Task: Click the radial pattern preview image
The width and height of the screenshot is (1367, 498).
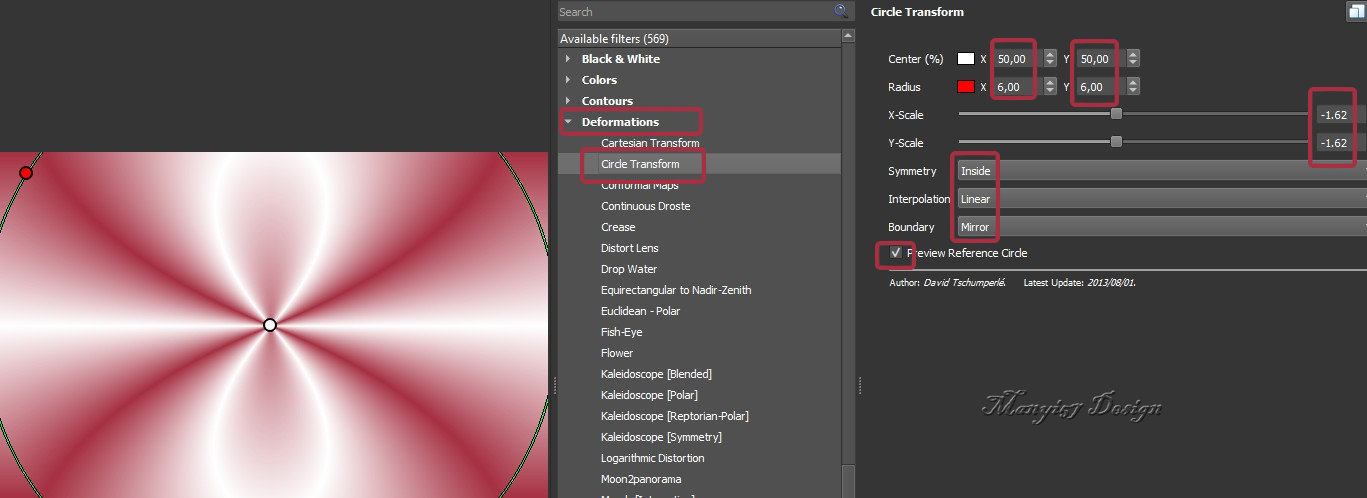Action: click(274, 325)
